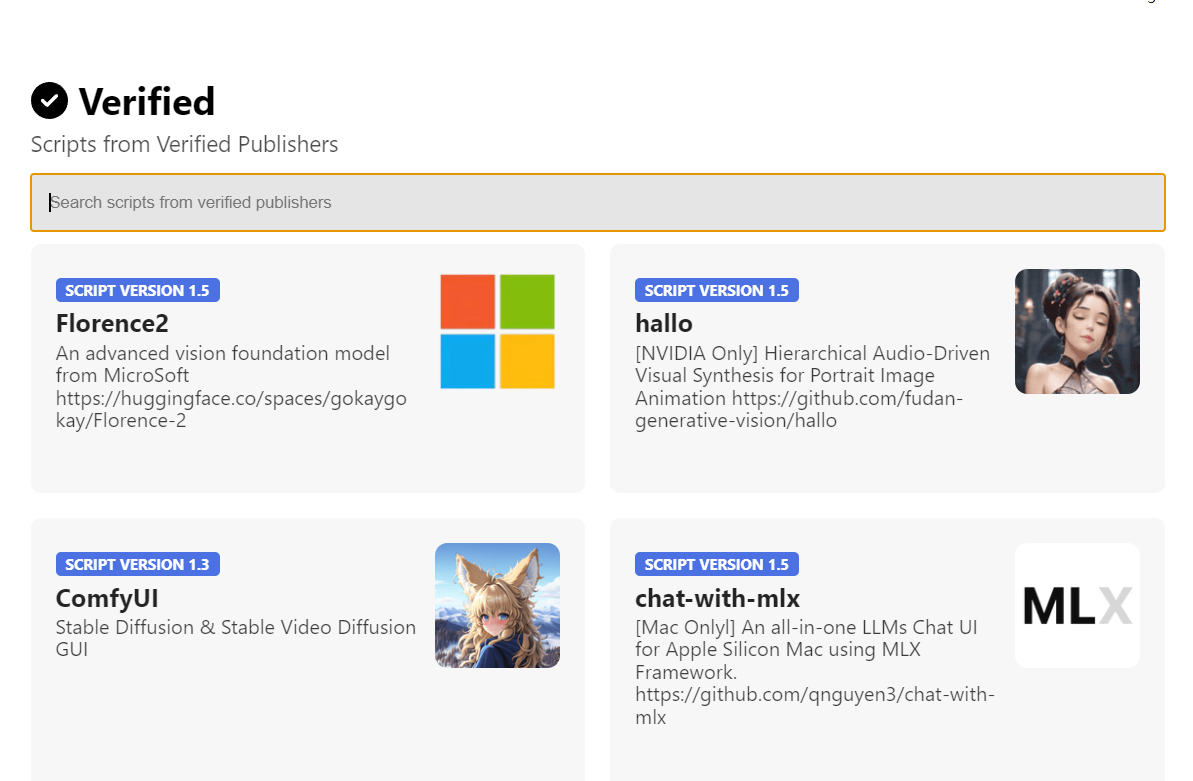Image resolution: width=1193 pixels, height=781 pixels.
Task: Click the MLX logo on the chat-with-mlx card
Action: [1077, 605]
